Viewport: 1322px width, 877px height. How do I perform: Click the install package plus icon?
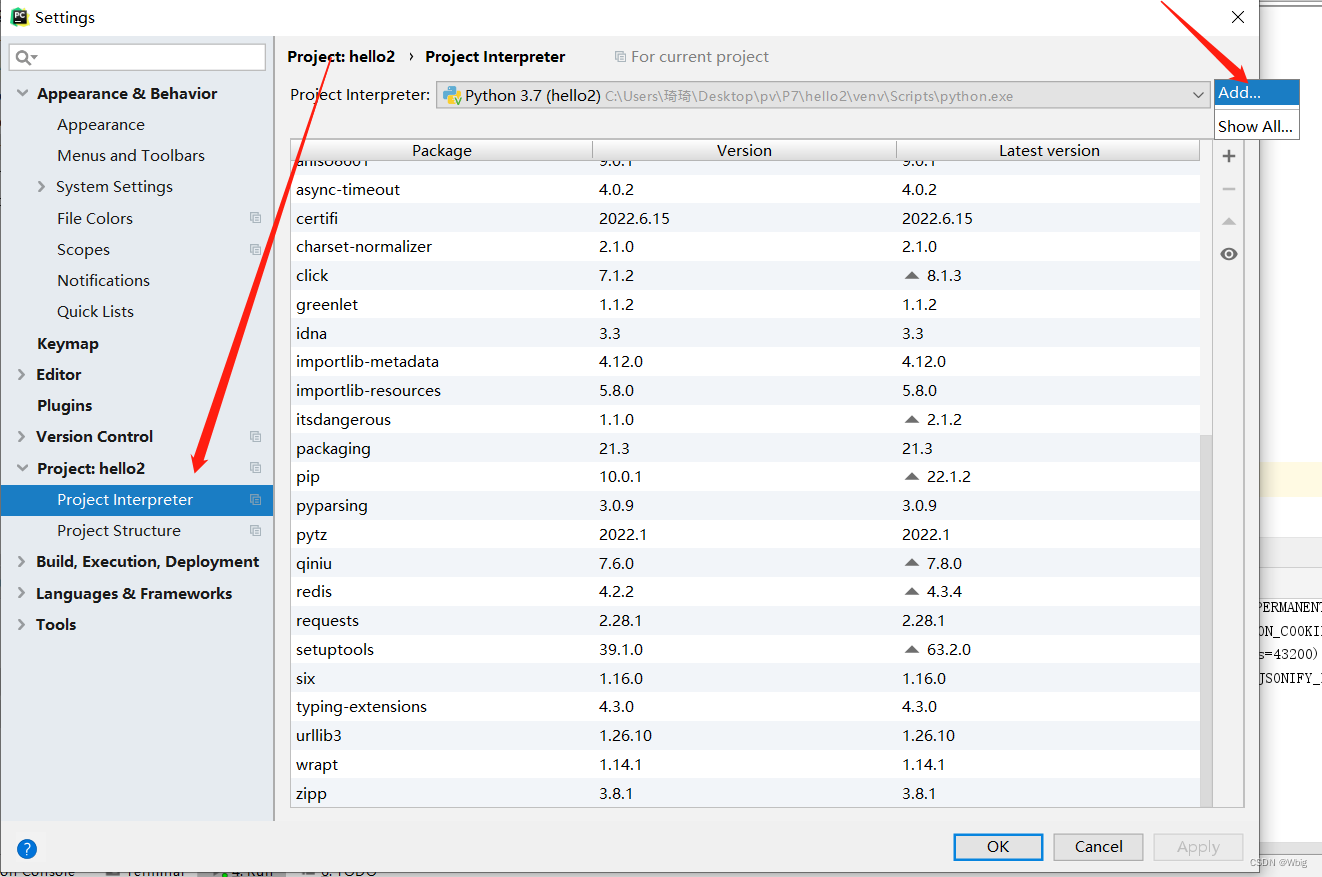[x=1229, y=157]
